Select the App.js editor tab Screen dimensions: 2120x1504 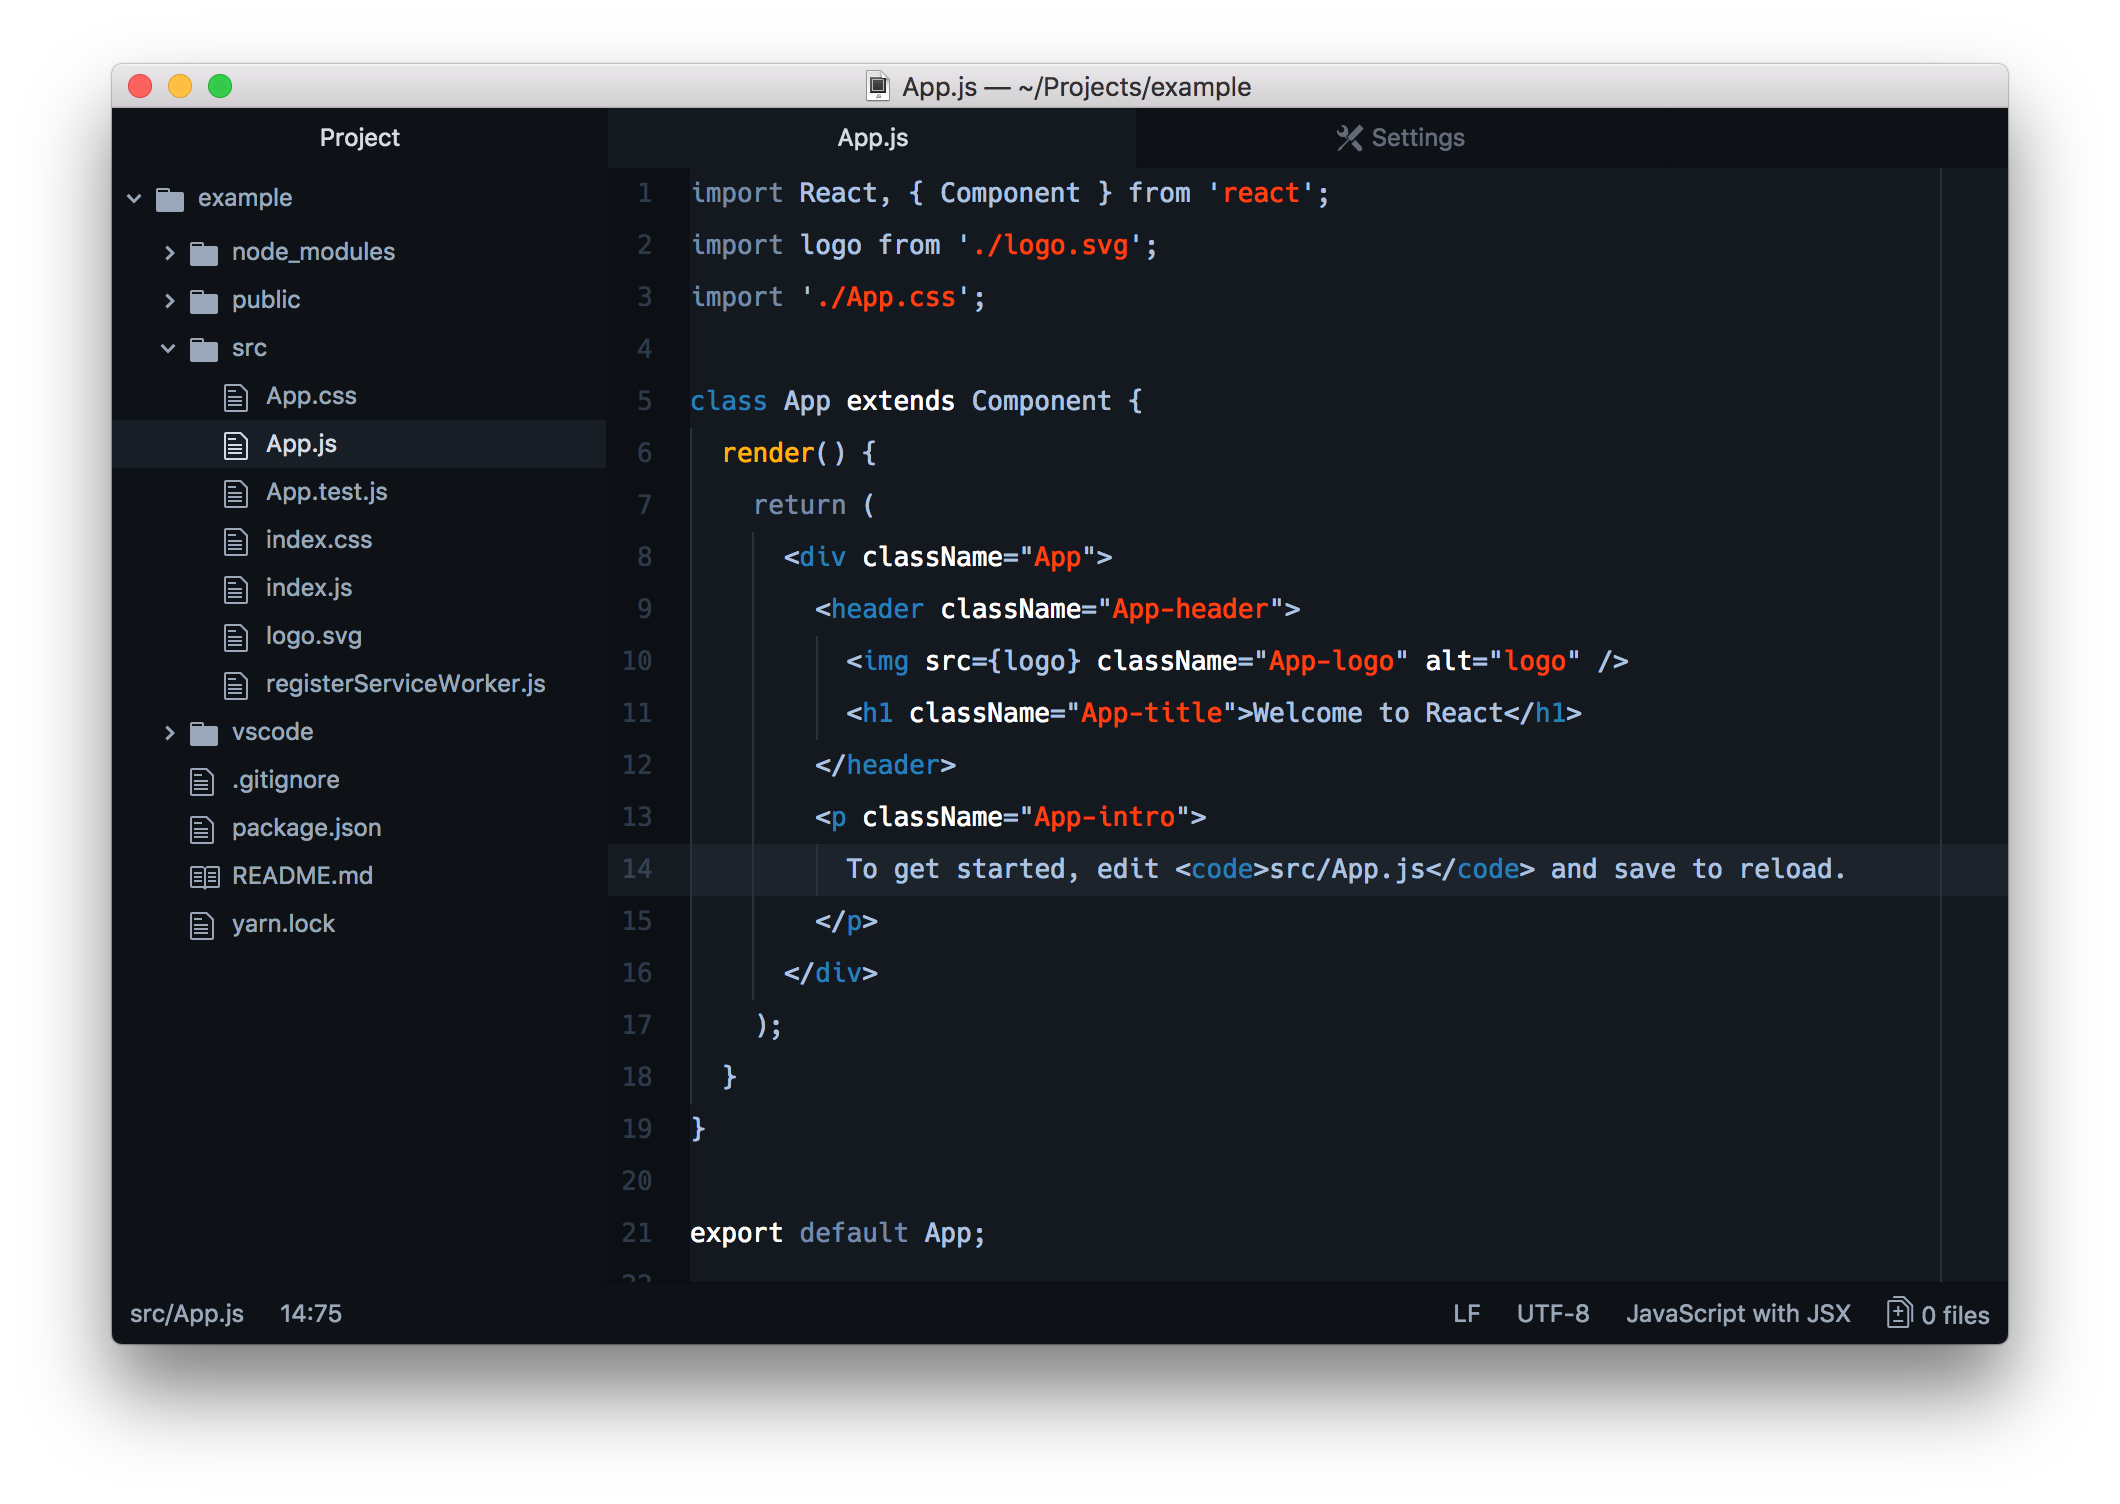click(872, 138)
